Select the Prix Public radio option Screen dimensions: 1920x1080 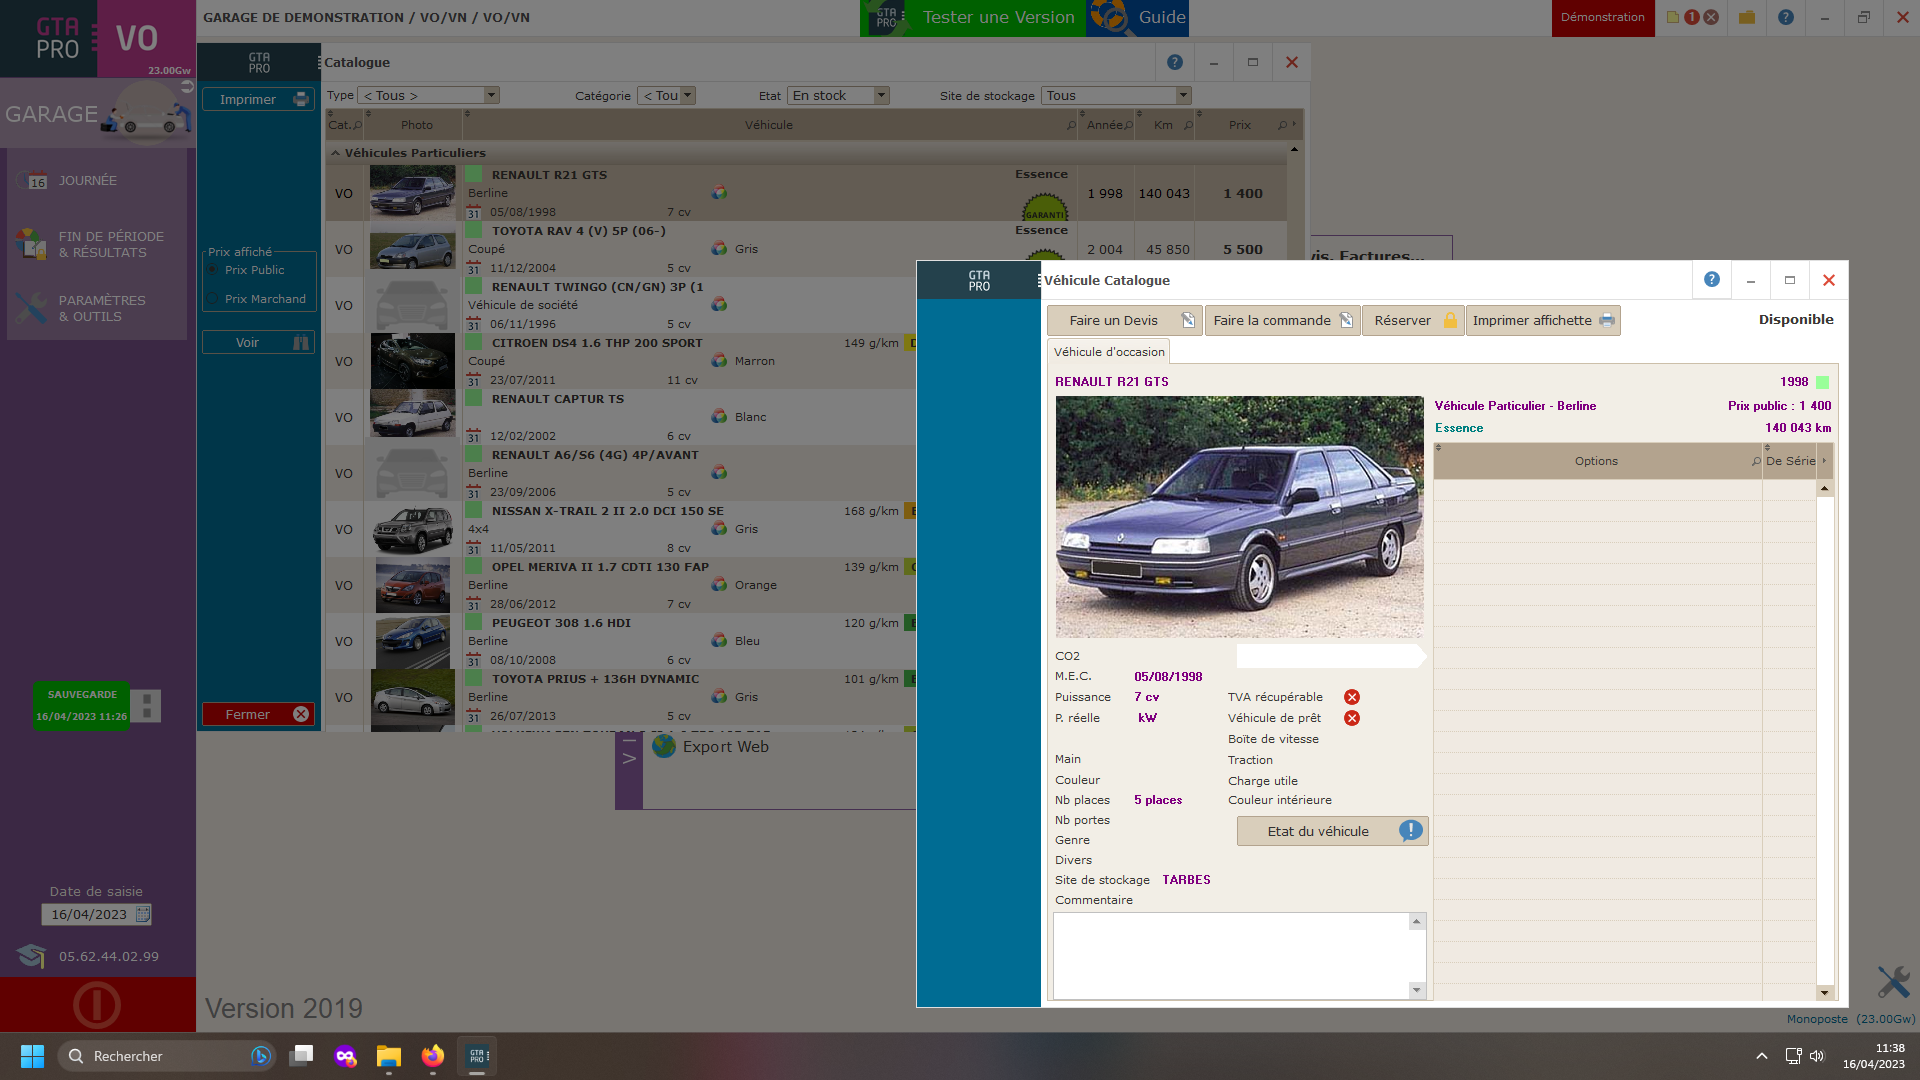coord(213,270)
